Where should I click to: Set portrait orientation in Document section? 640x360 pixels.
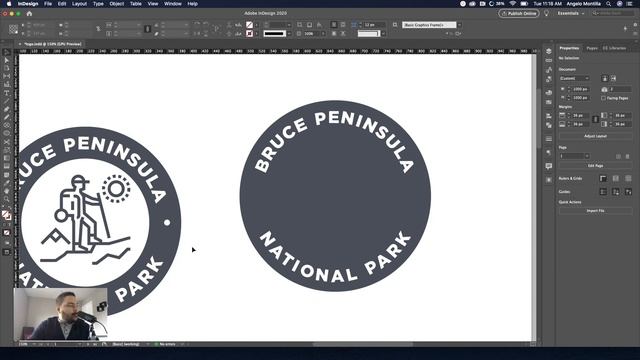pos(605,78)
